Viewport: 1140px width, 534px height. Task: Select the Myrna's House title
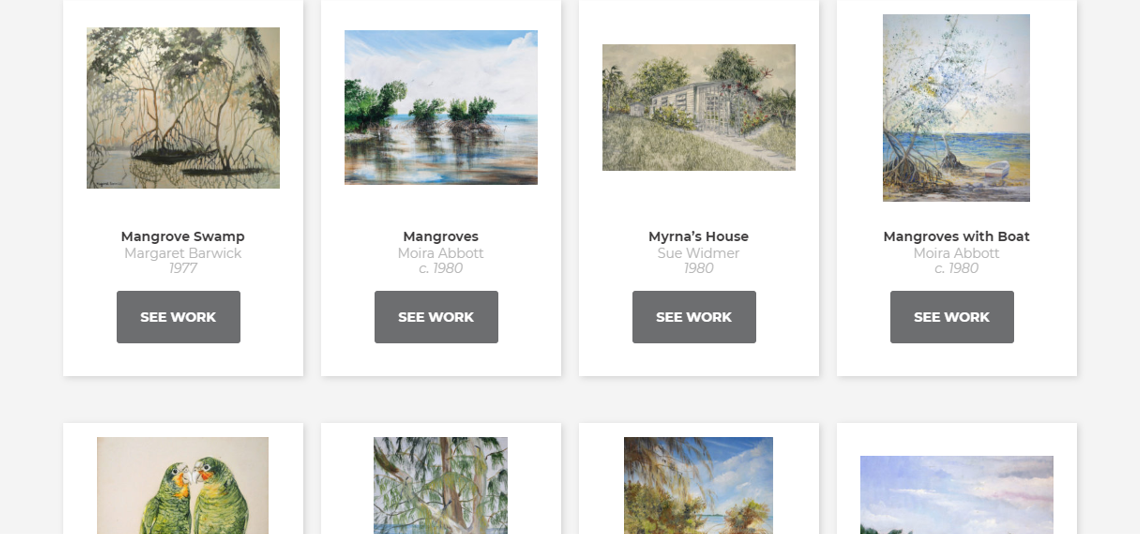[699, 236]
